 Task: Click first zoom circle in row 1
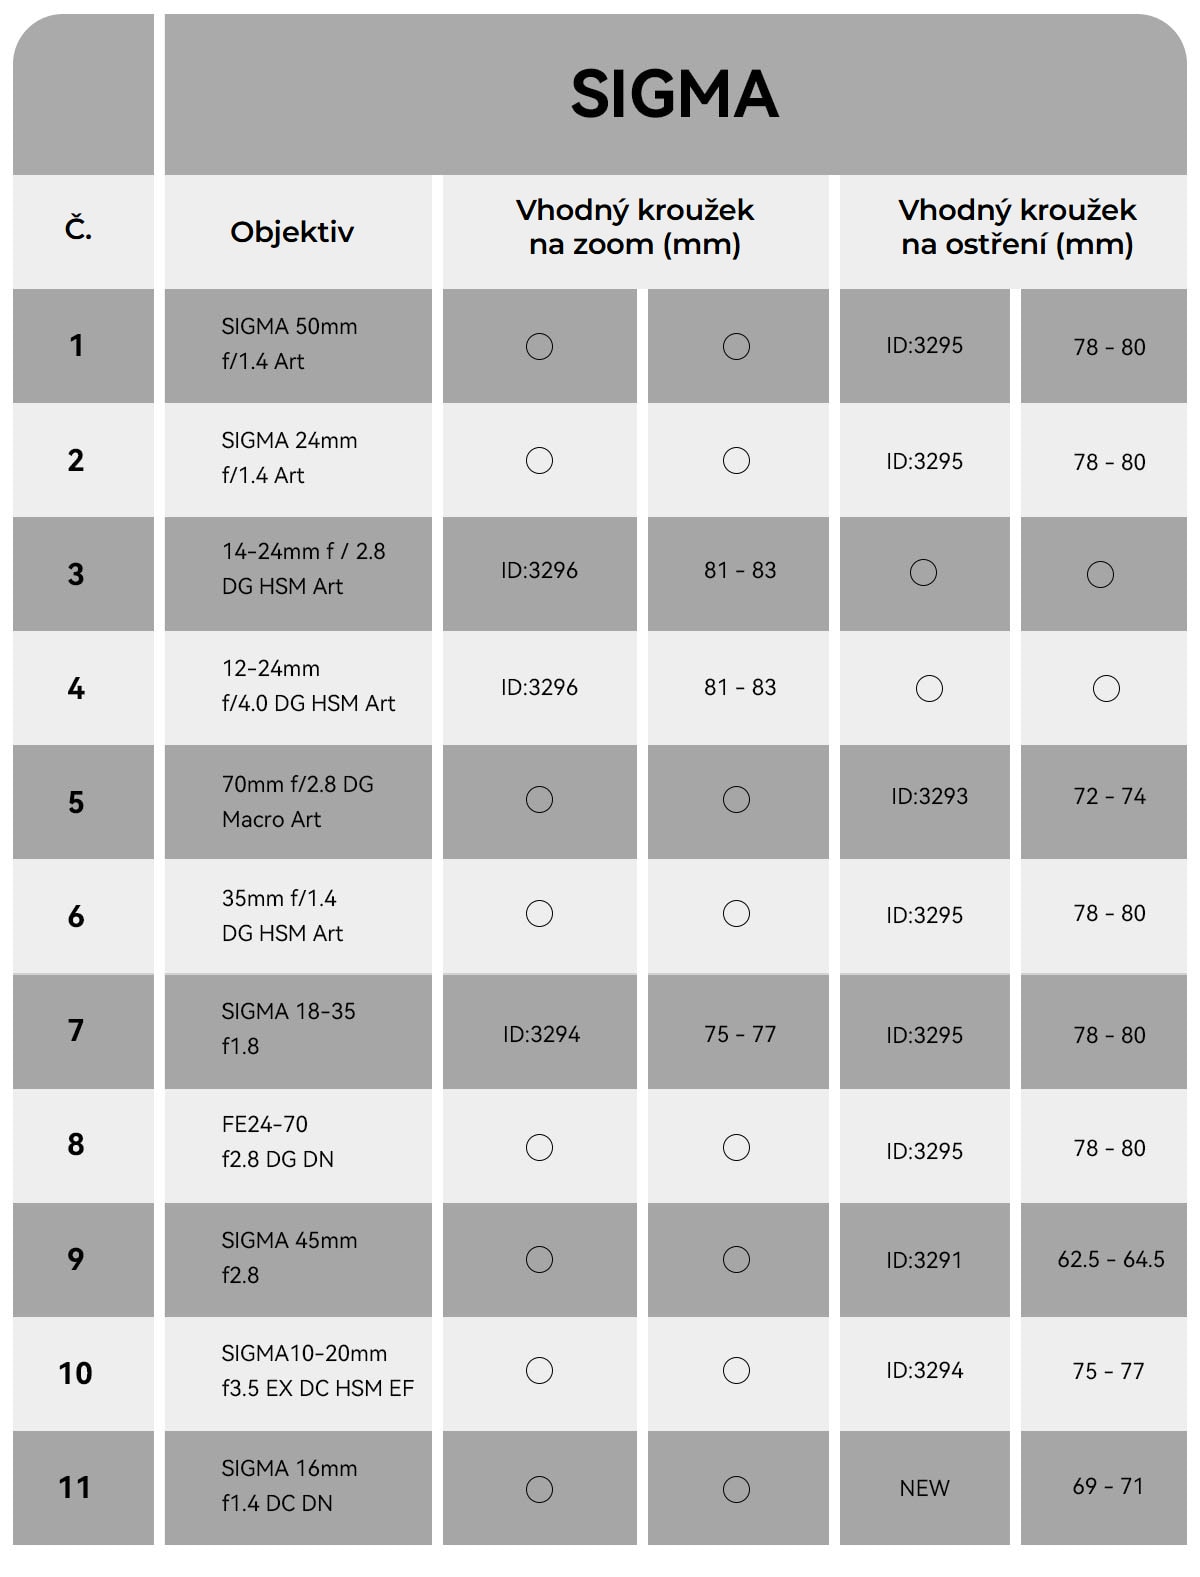tap(539, 346)
